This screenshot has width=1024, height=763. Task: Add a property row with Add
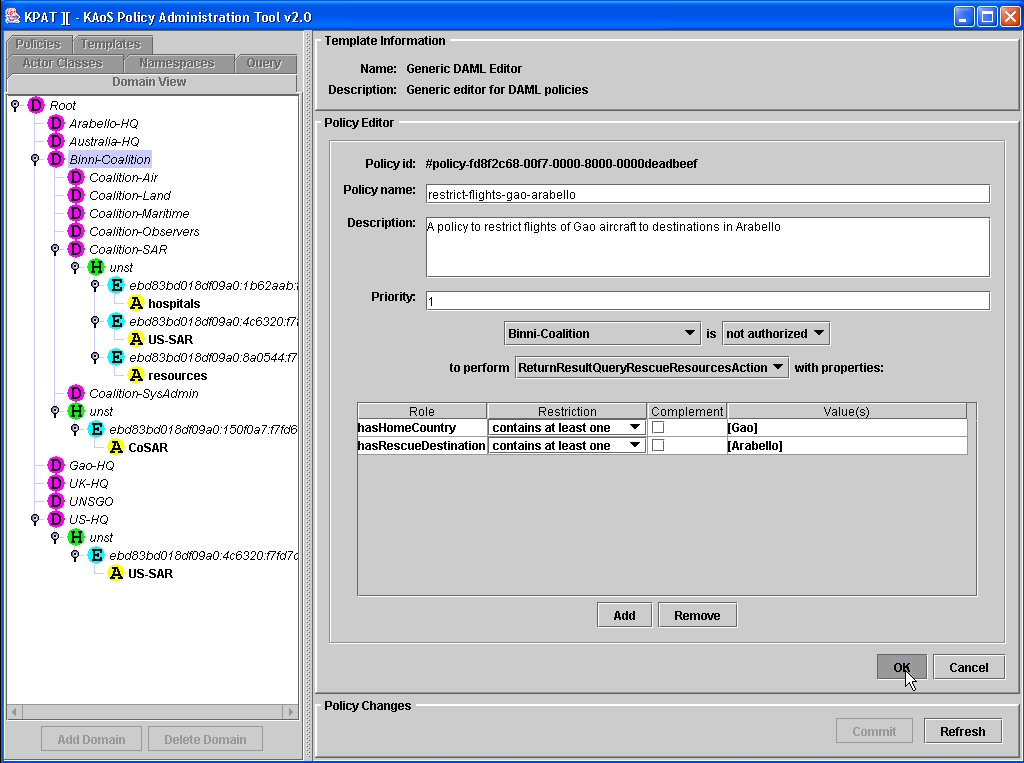pyautogui.click(x=624, y=615)
